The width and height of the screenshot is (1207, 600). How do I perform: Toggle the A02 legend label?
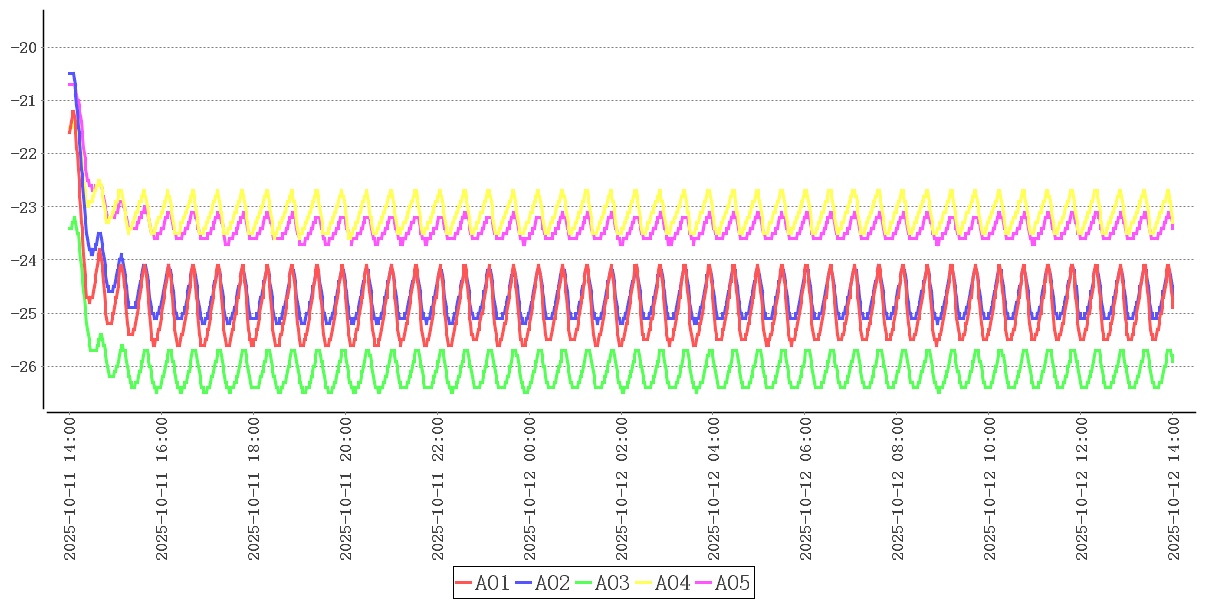pos(553,583)
